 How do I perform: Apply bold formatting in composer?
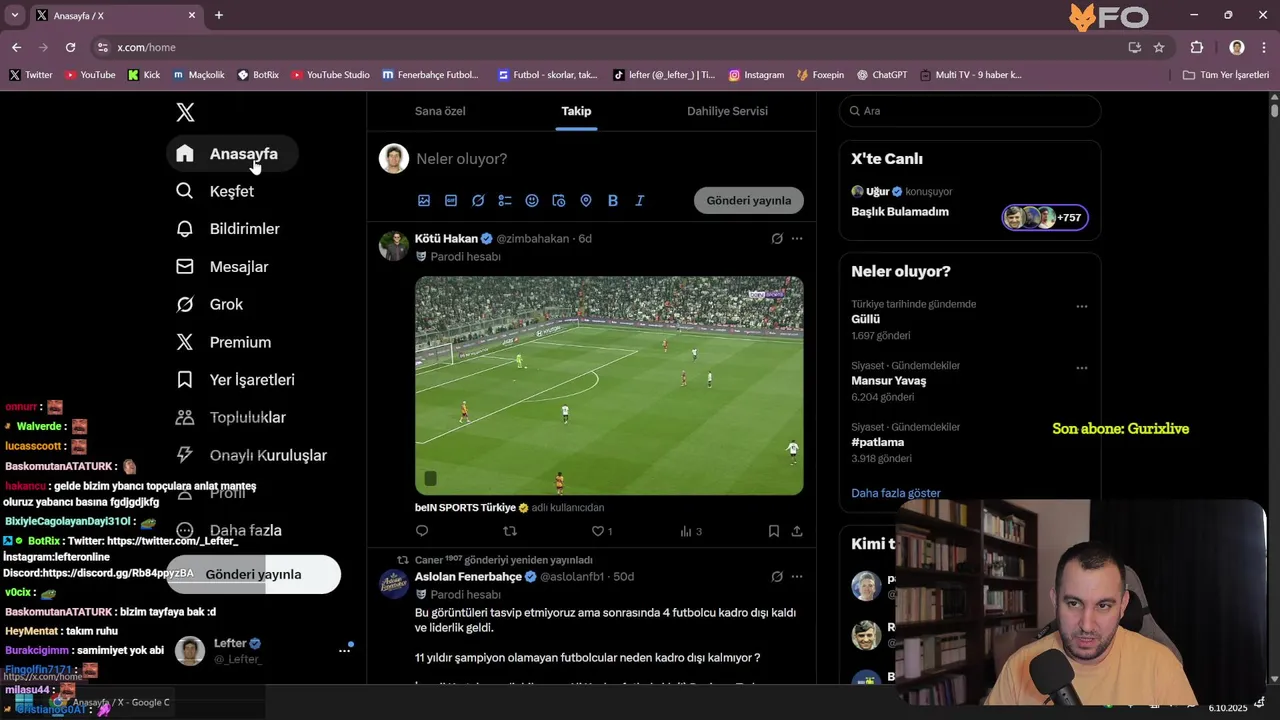[613, 200]
